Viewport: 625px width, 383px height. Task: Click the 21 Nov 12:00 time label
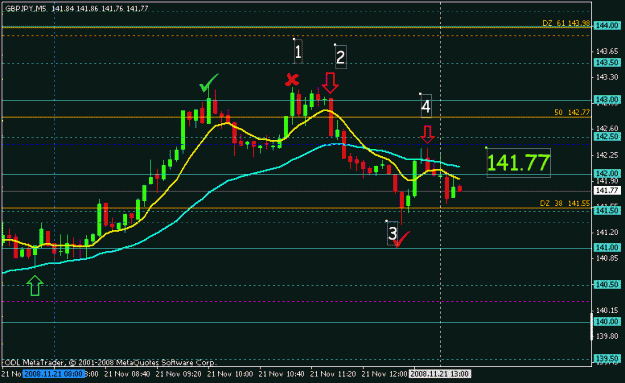[x=384, y=374]
